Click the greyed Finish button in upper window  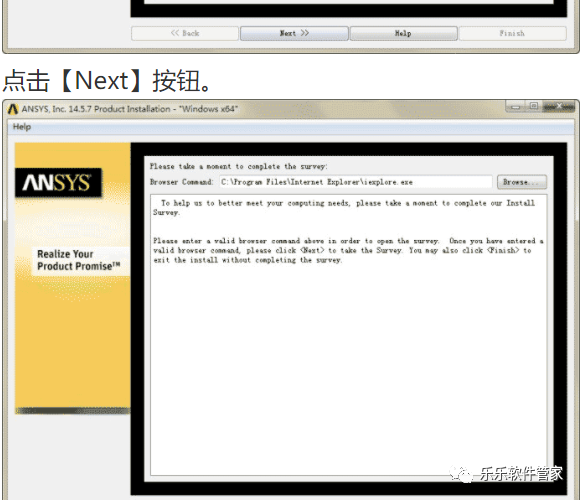(512, 33)
